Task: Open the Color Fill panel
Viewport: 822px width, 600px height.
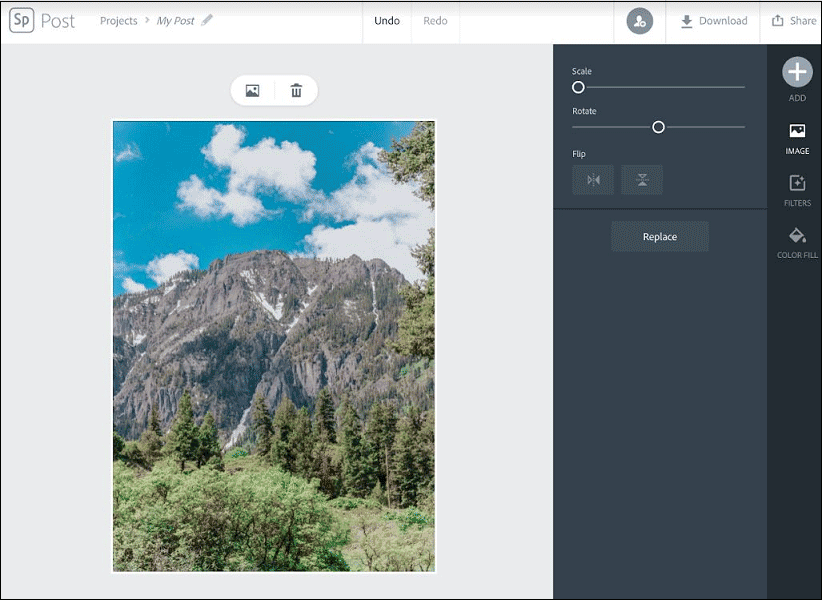Action: (x=797, y=240)
